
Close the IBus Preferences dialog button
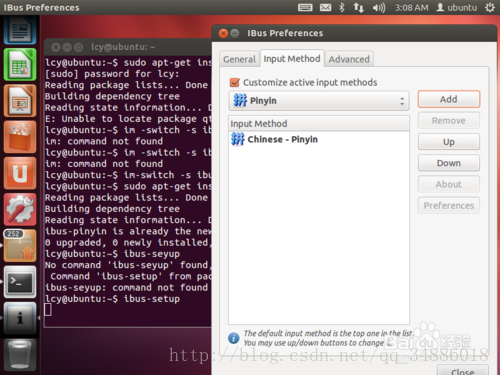pyautogui.click(x=463, y=371)
